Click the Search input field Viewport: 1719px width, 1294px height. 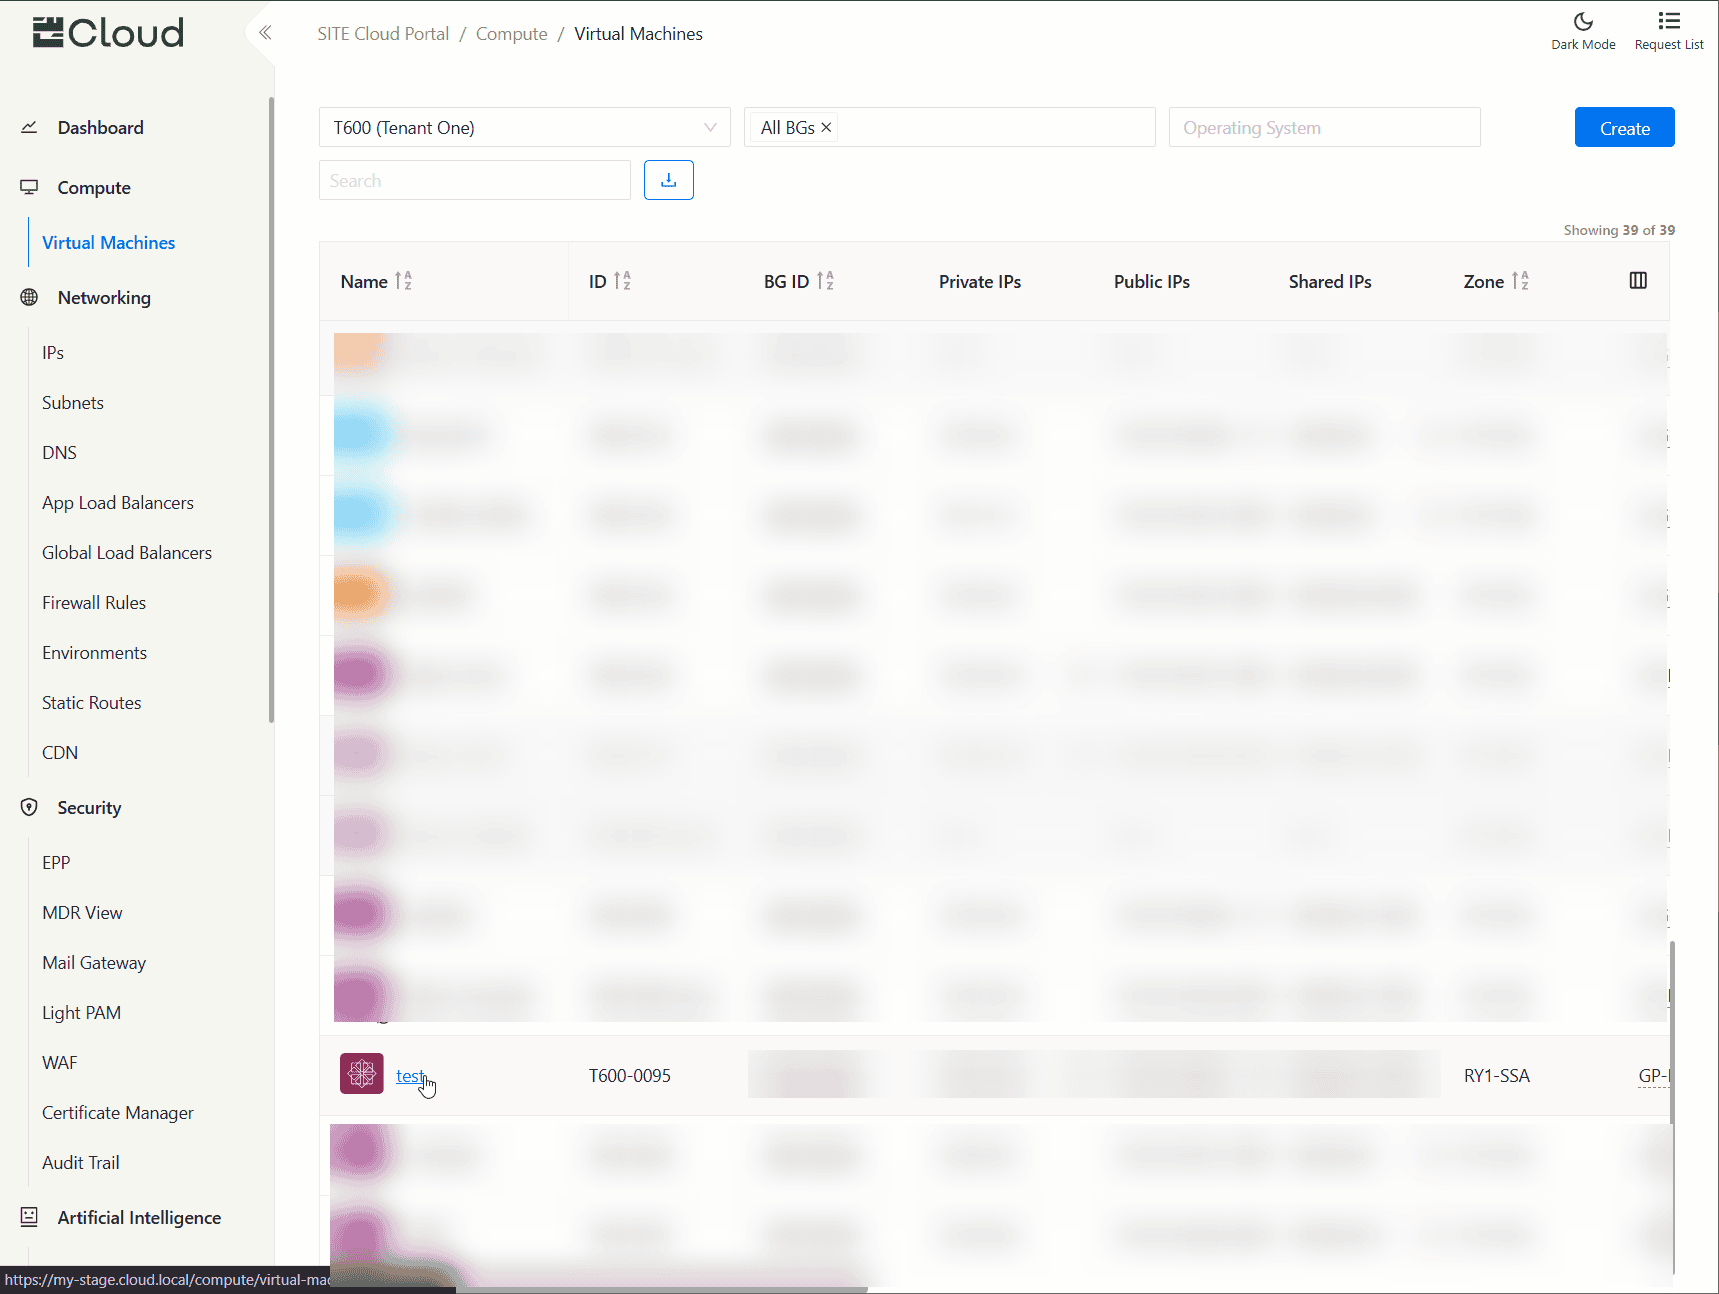click(x=474, y=181)
